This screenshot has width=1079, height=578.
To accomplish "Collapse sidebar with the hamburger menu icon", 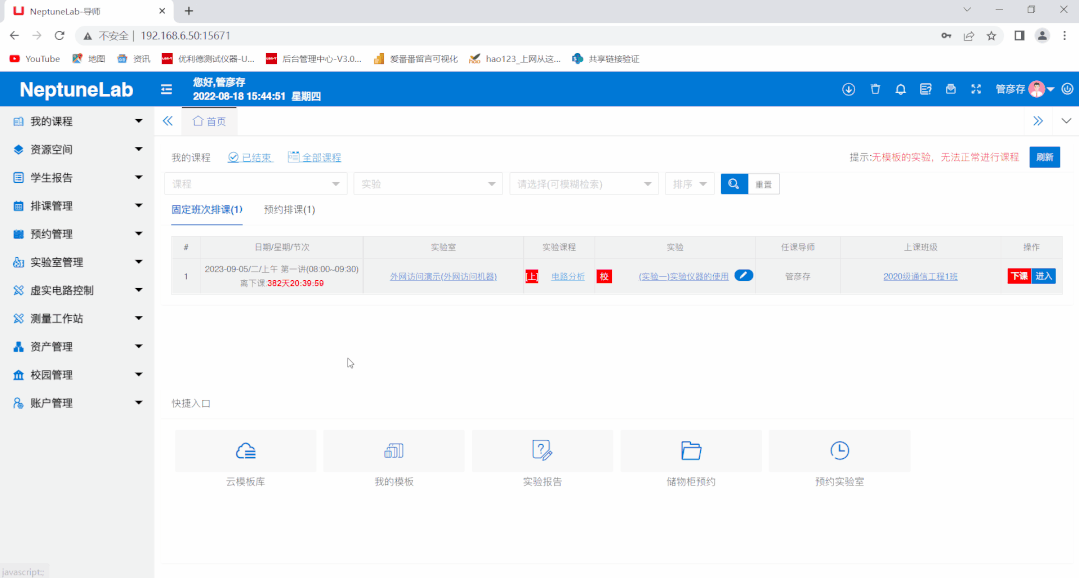I will [x=167, y=90].
